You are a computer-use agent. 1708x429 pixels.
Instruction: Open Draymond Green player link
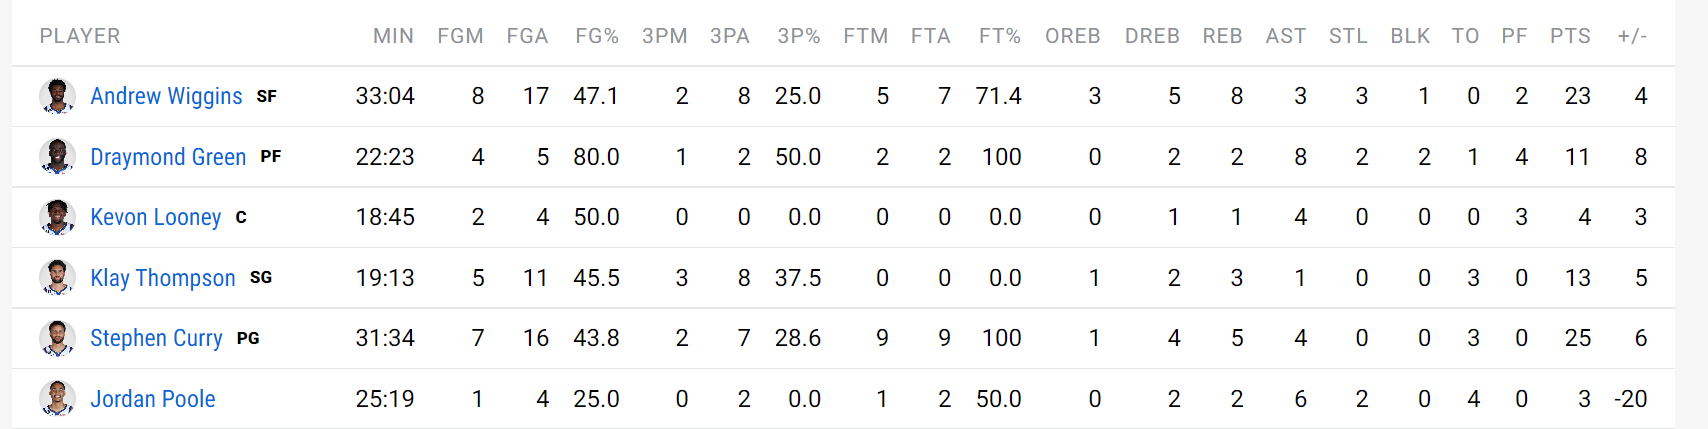[168, 157]
